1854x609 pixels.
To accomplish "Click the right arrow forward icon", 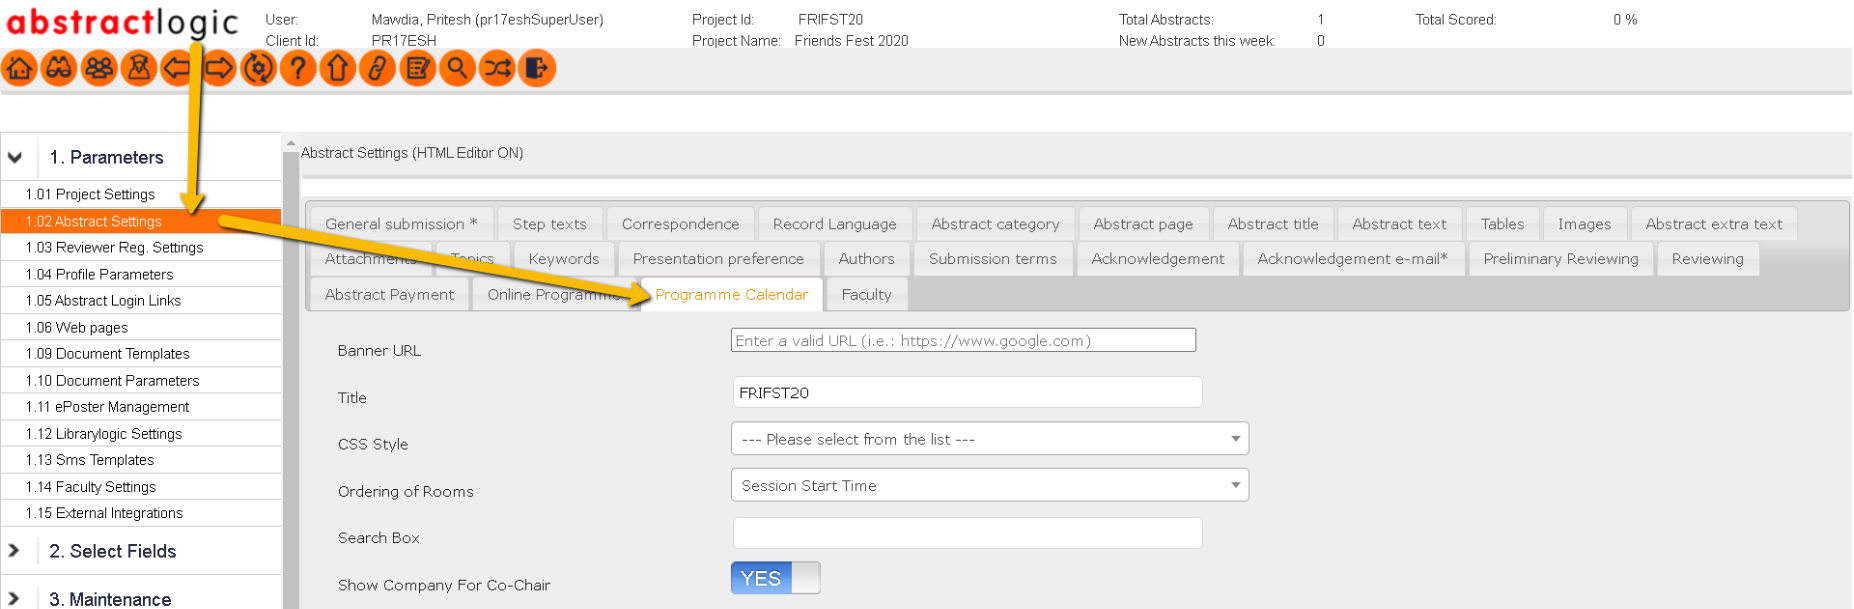I will pos(219,68).
